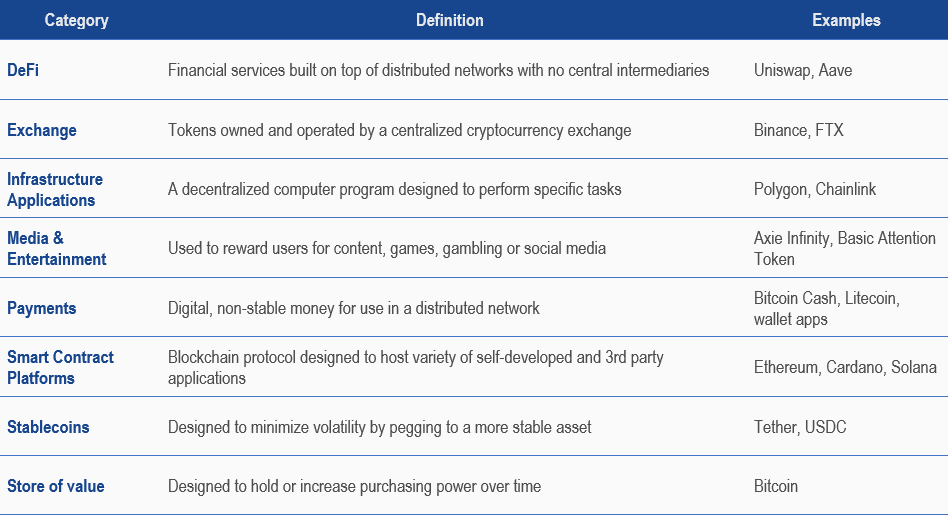Viewport: 948px width, 517px height.
Task: Click the Infrastructure Applications category label
Action: [x=55, y=190]
